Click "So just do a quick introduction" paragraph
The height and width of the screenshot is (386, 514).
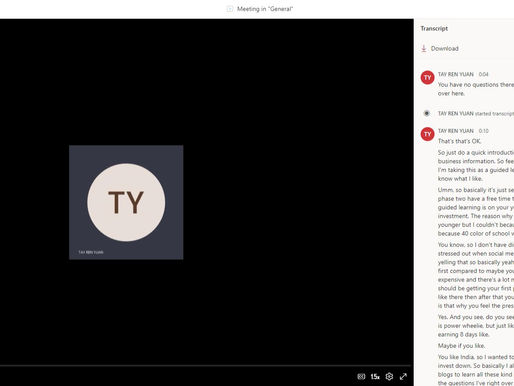coord(476,166)
